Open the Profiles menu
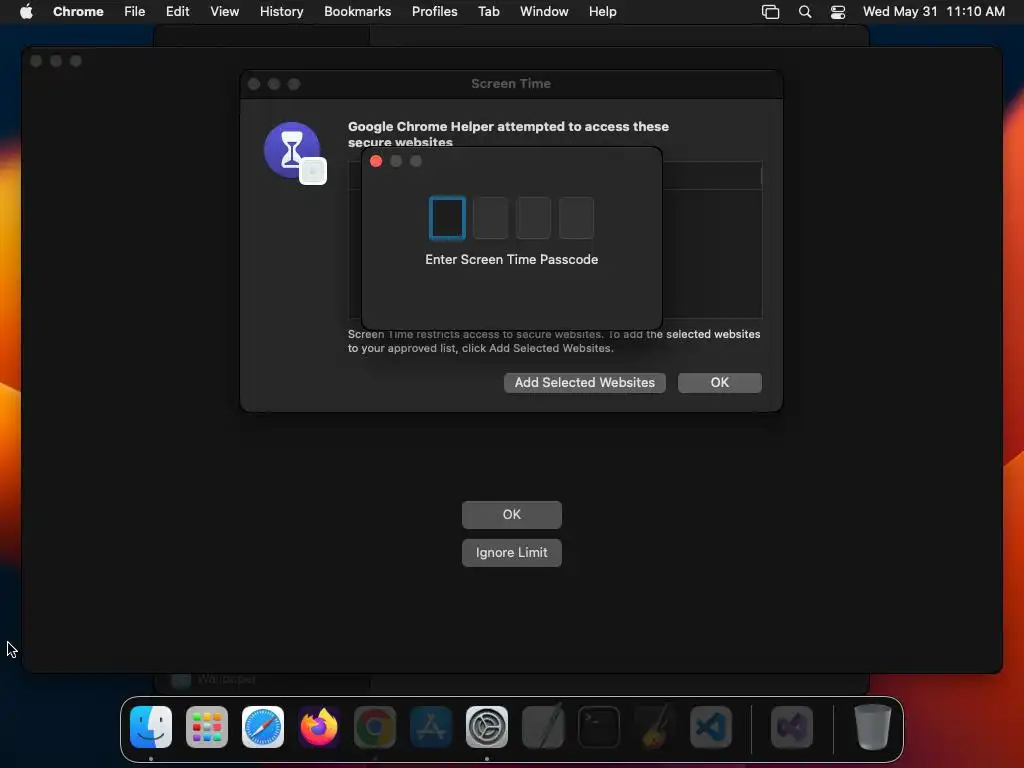 (x=434, y=11)
